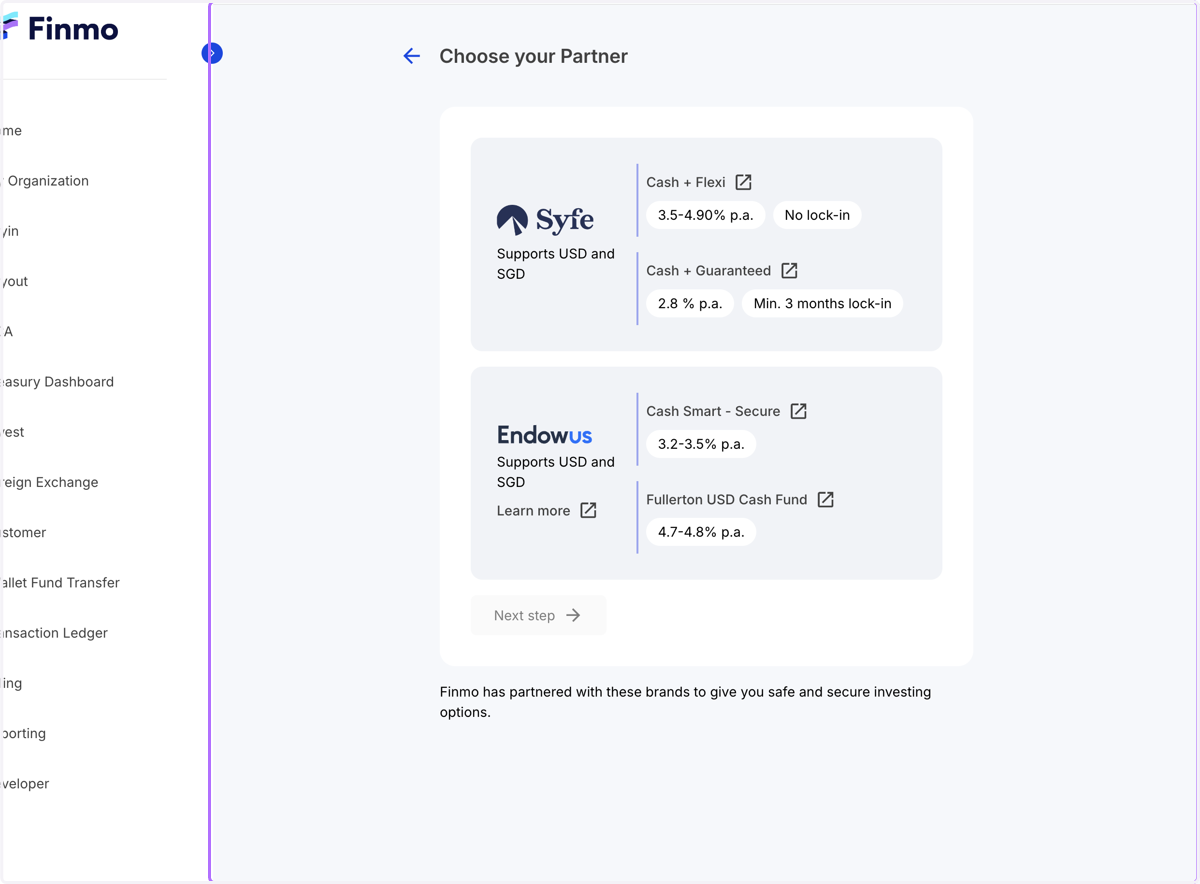Click the No lock-in pill
This screenshot has height=884, width=1200.
817,215
